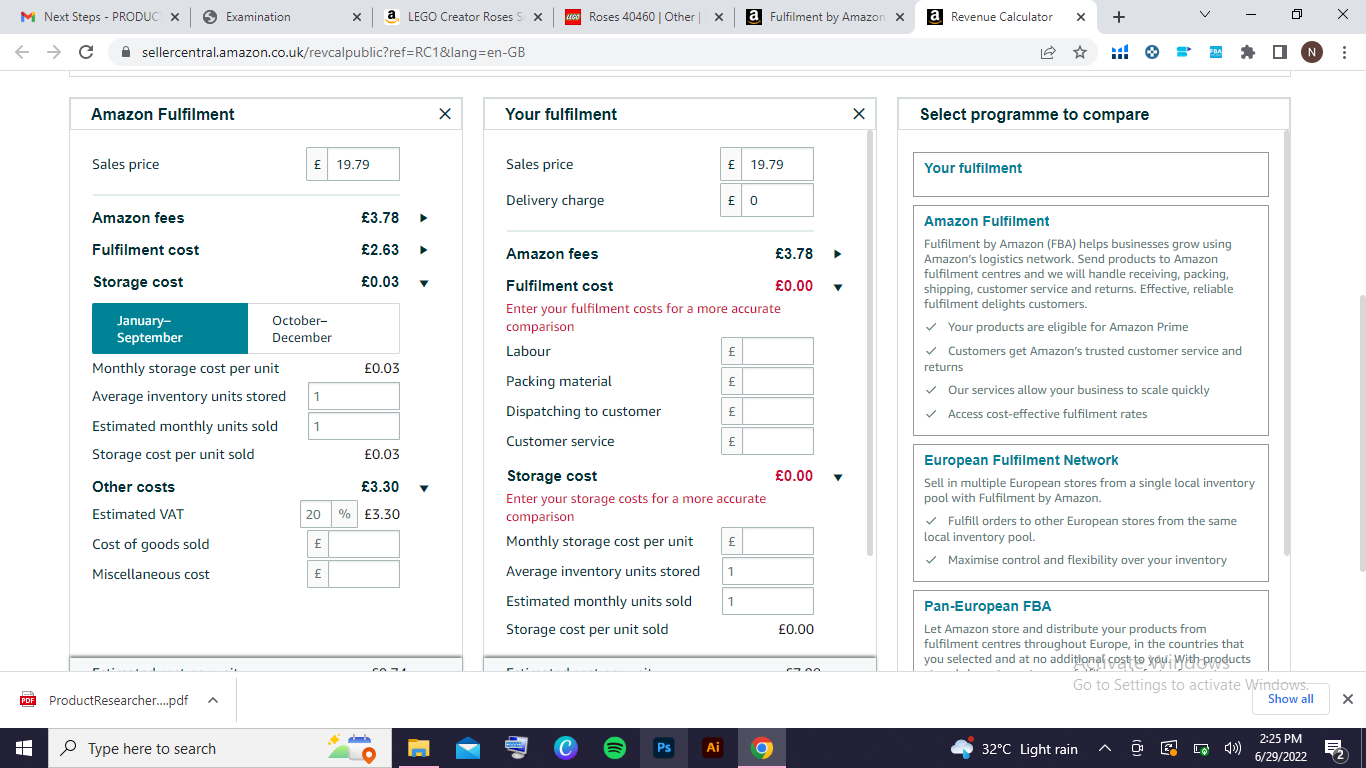Click the Your fulfilment monthly storage cost field

click(777, 541)
